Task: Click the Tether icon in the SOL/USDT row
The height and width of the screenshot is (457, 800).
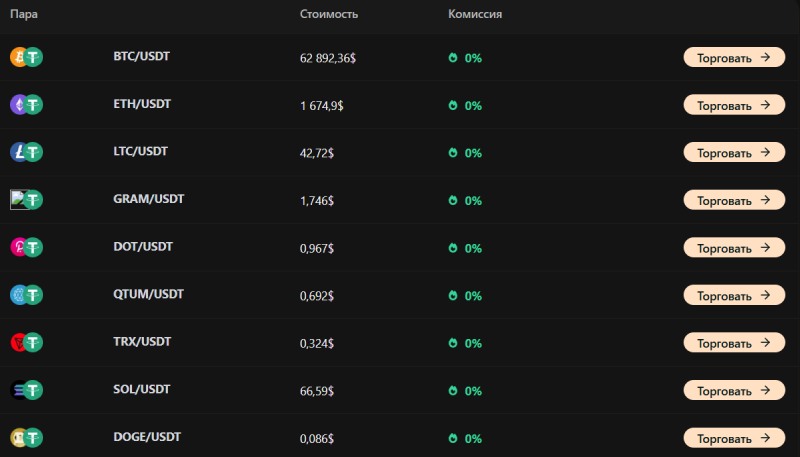Action: point(33,390)
